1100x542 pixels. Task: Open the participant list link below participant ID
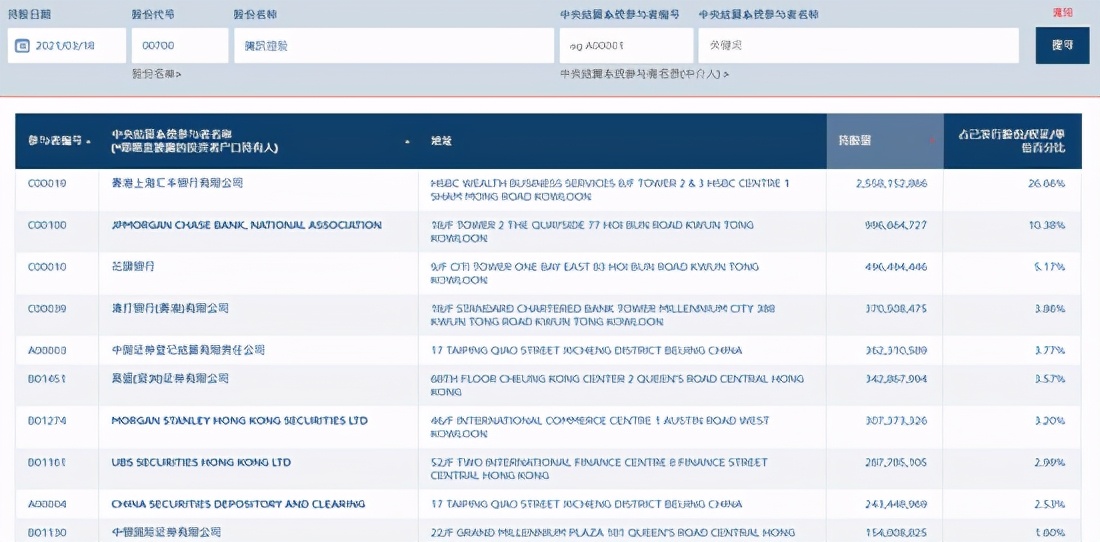[x=644, y=74]
